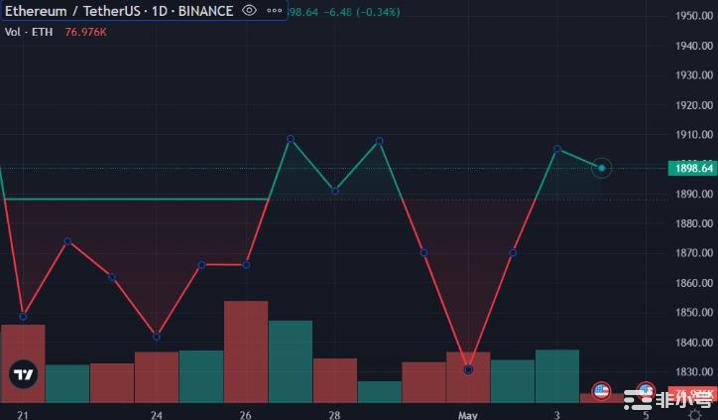Screen dimensions: 718x420
Task: Click the tallest green volume bar
Action: coord(290,360)
